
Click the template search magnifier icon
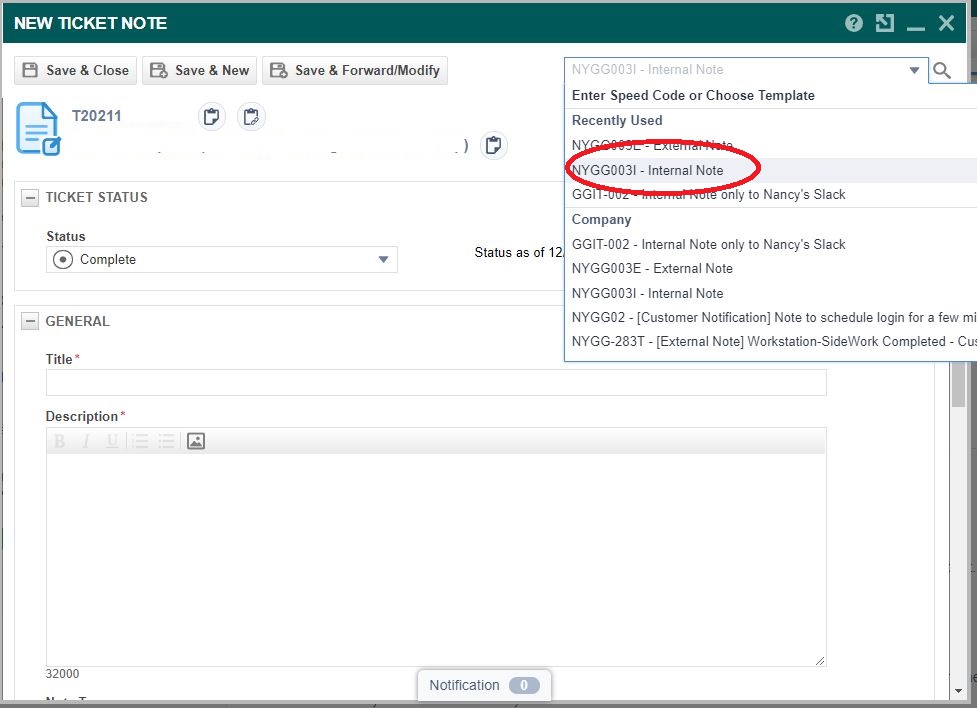tap(941, 70)
